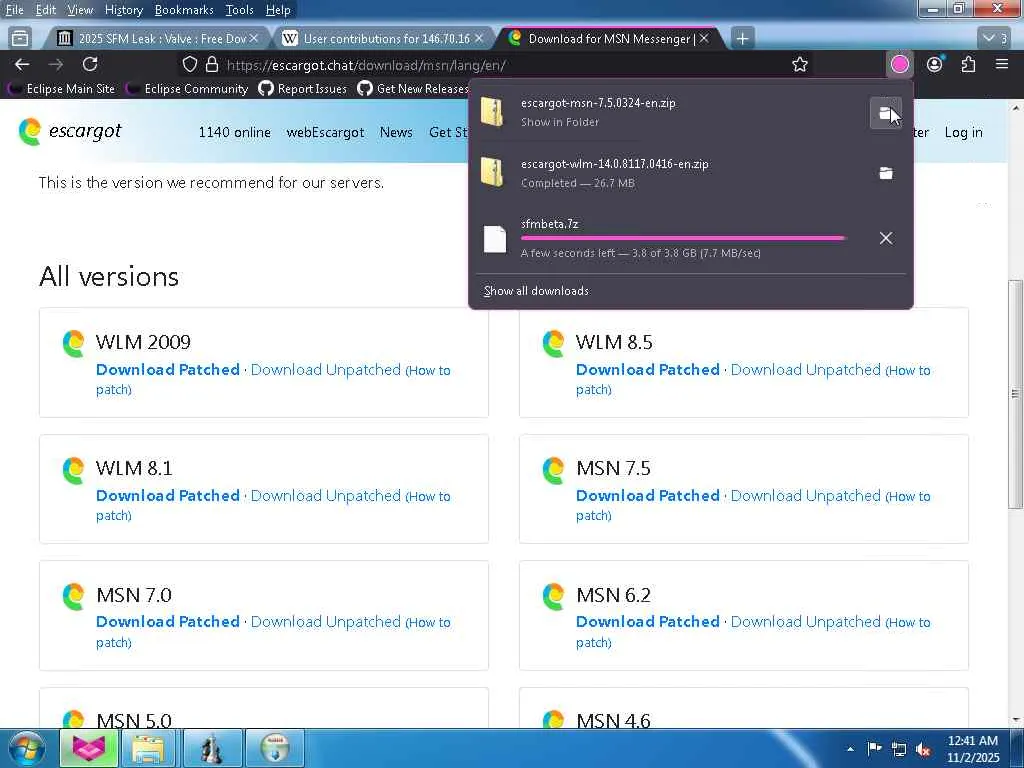
Task: Click the Action Center flag tray icon
Action: click(874, 749)
